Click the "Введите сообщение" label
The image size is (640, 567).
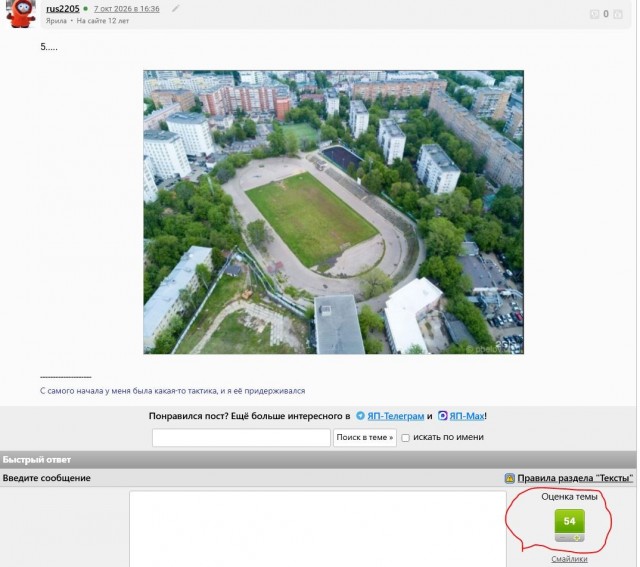pyautogui.click(x=47, y=478)
